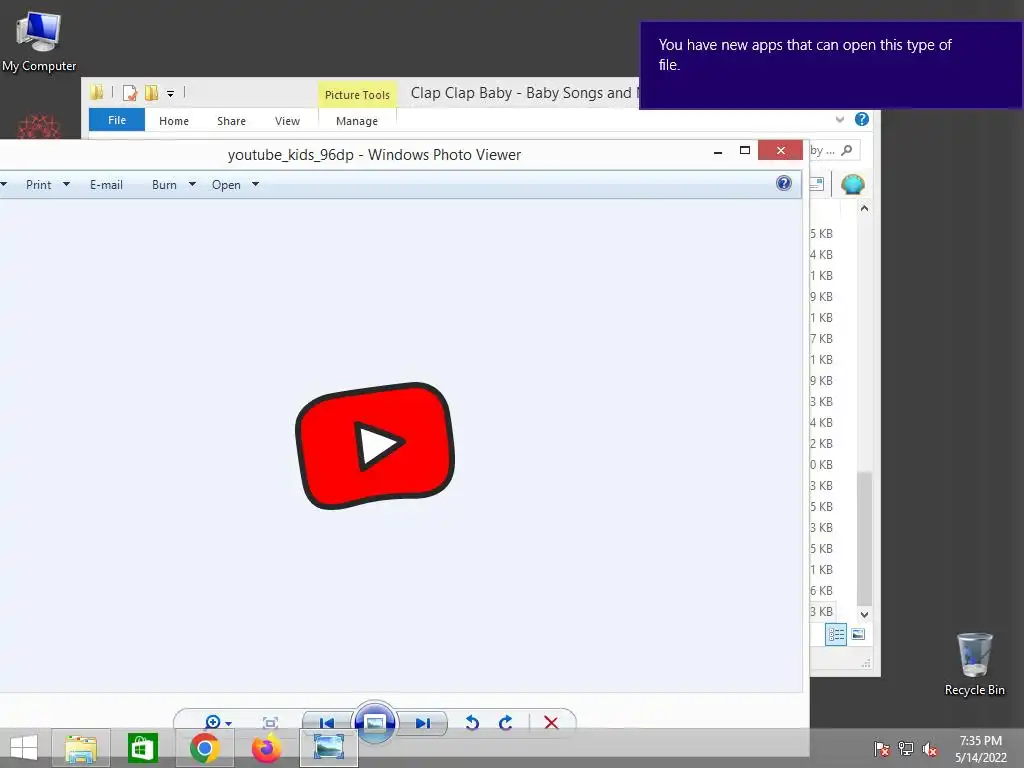This screenshot has height=768, width=1024.
Task: Click the Picture Tools contextual tab
Action: click(x=357, y=95)
